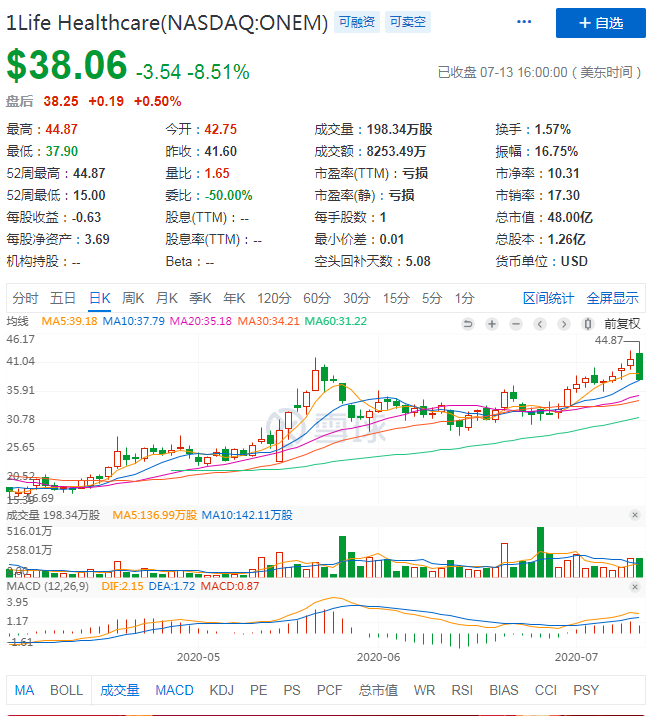
Task: Toggle the 总市值 indicator
Action: (378, 690)
